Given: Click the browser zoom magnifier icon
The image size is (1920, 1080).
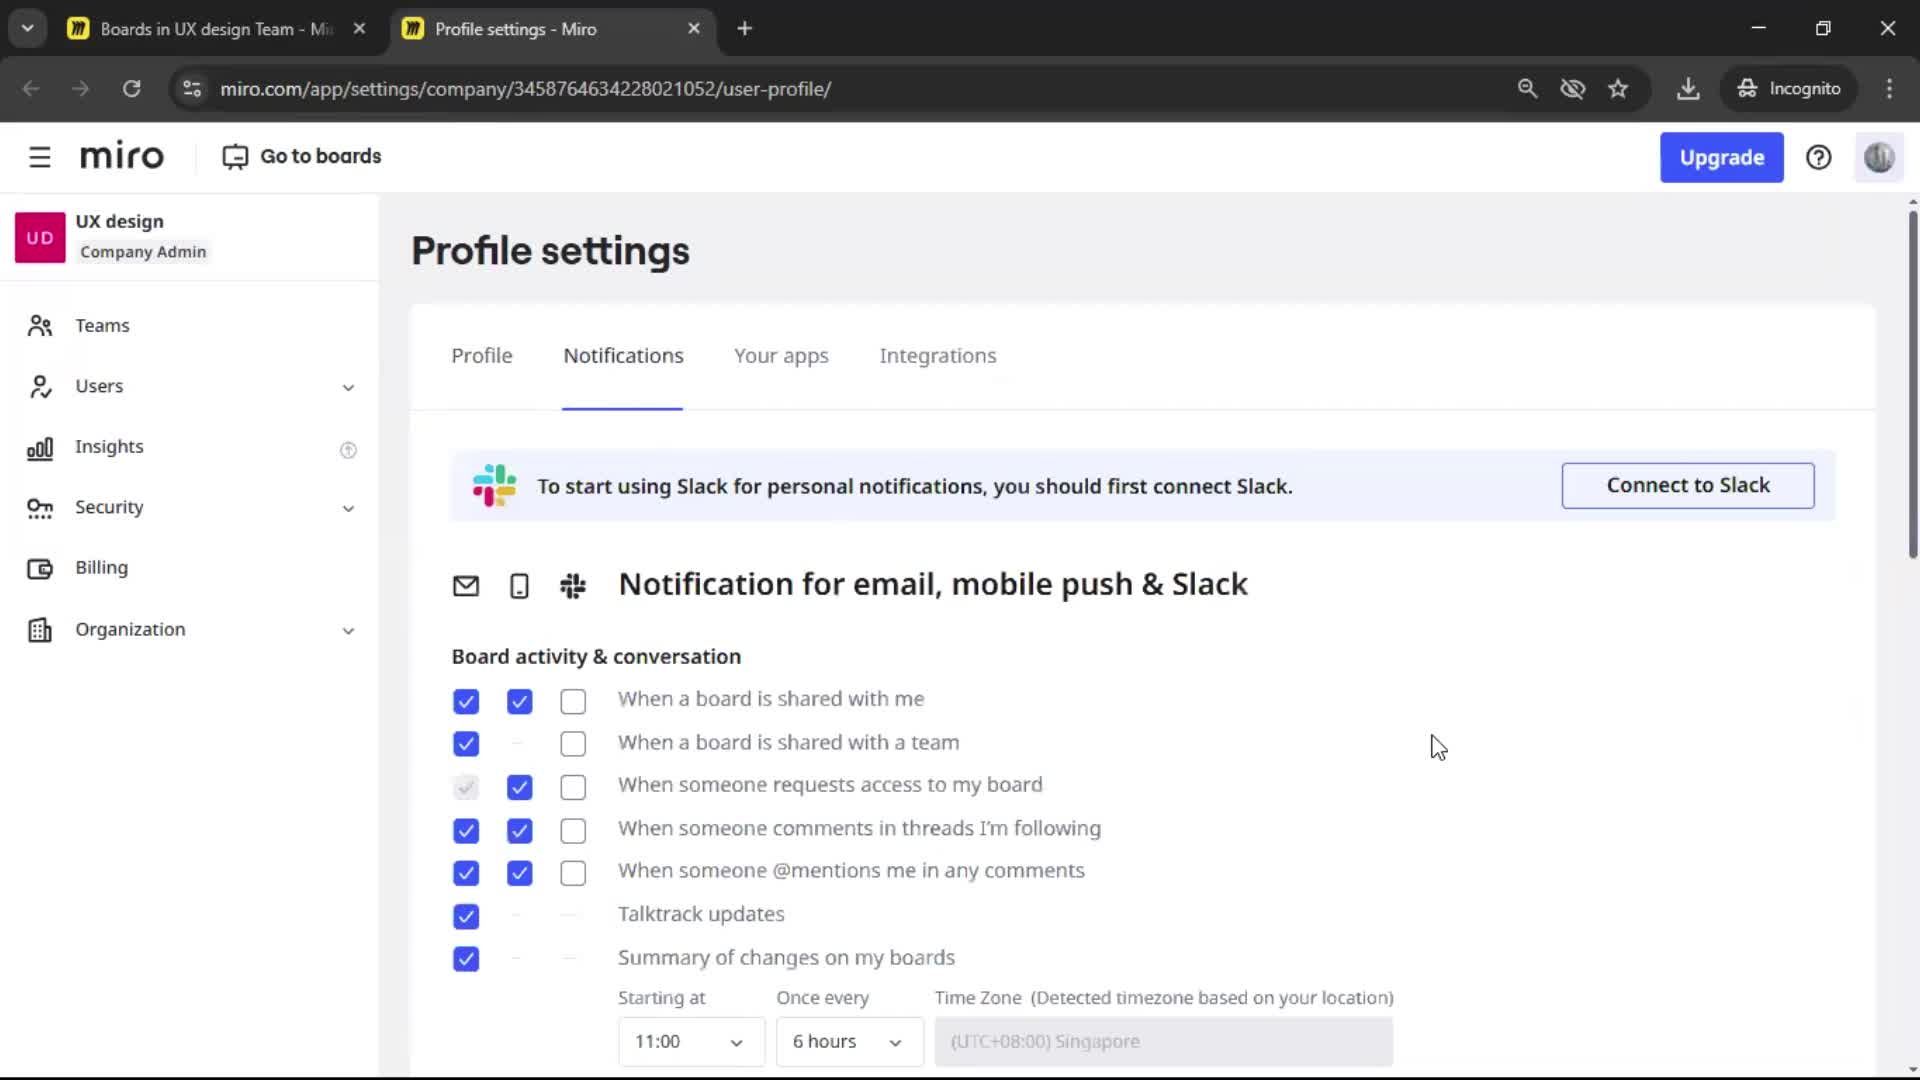Looking at the screenshot, I should coord(1527,89).
